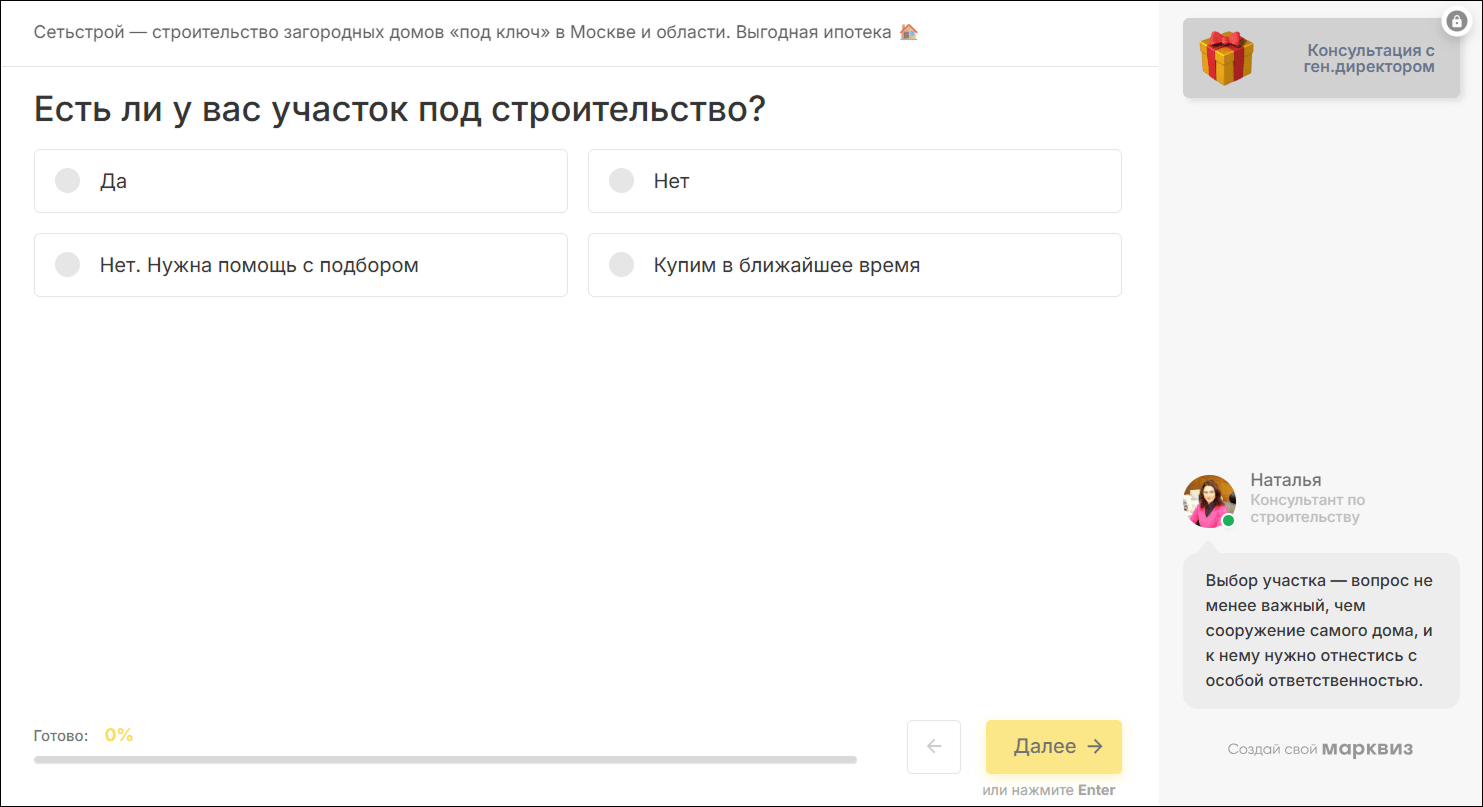This screenshot has height=807, width=1483.
Task: Click the house emoji in header
Action: (908, 32)
